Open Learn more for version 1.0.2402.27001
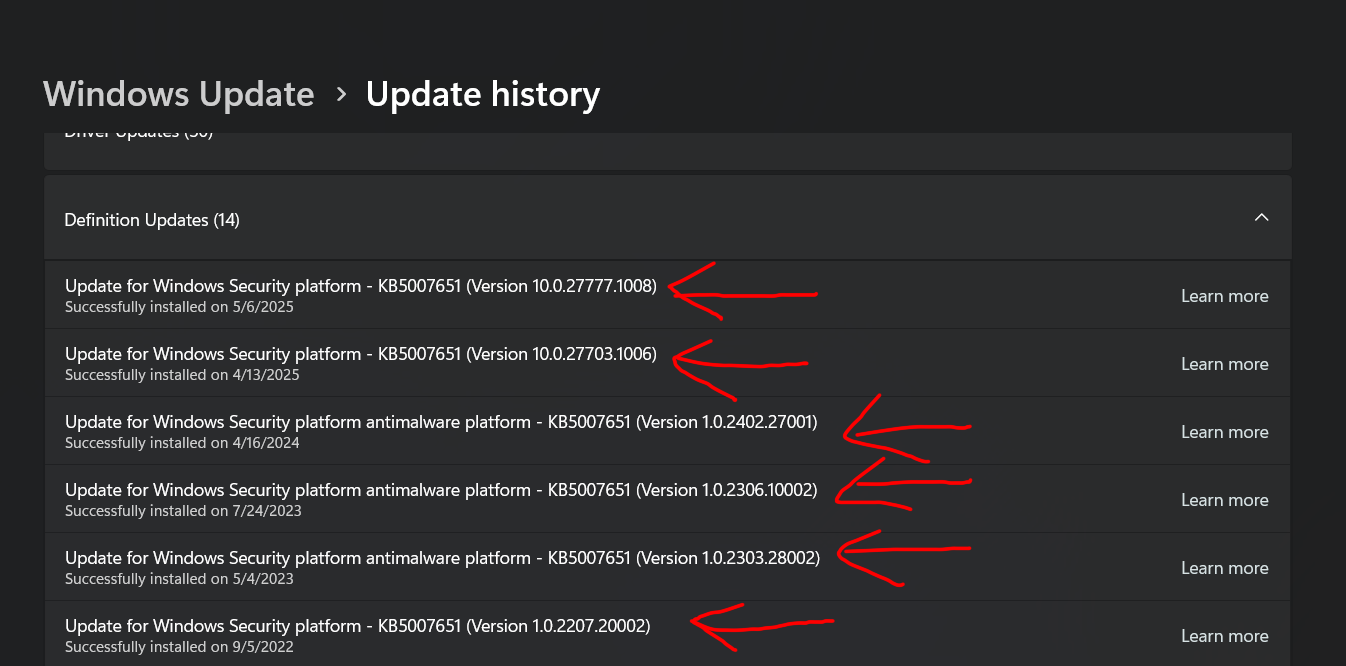 (1224, 432)
